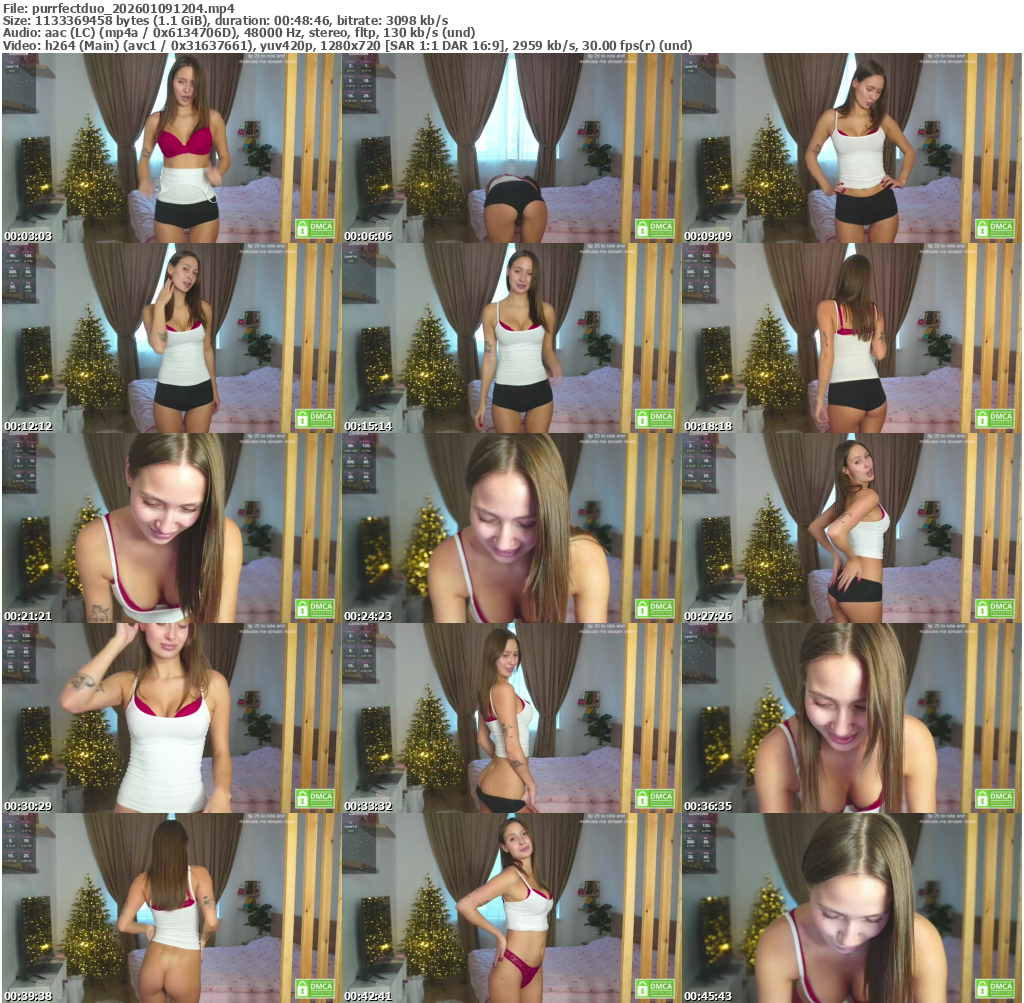1024x1003 pixels.
Task: Open the thumbnail at 00:33:32
Action: [x=511, y=718]
